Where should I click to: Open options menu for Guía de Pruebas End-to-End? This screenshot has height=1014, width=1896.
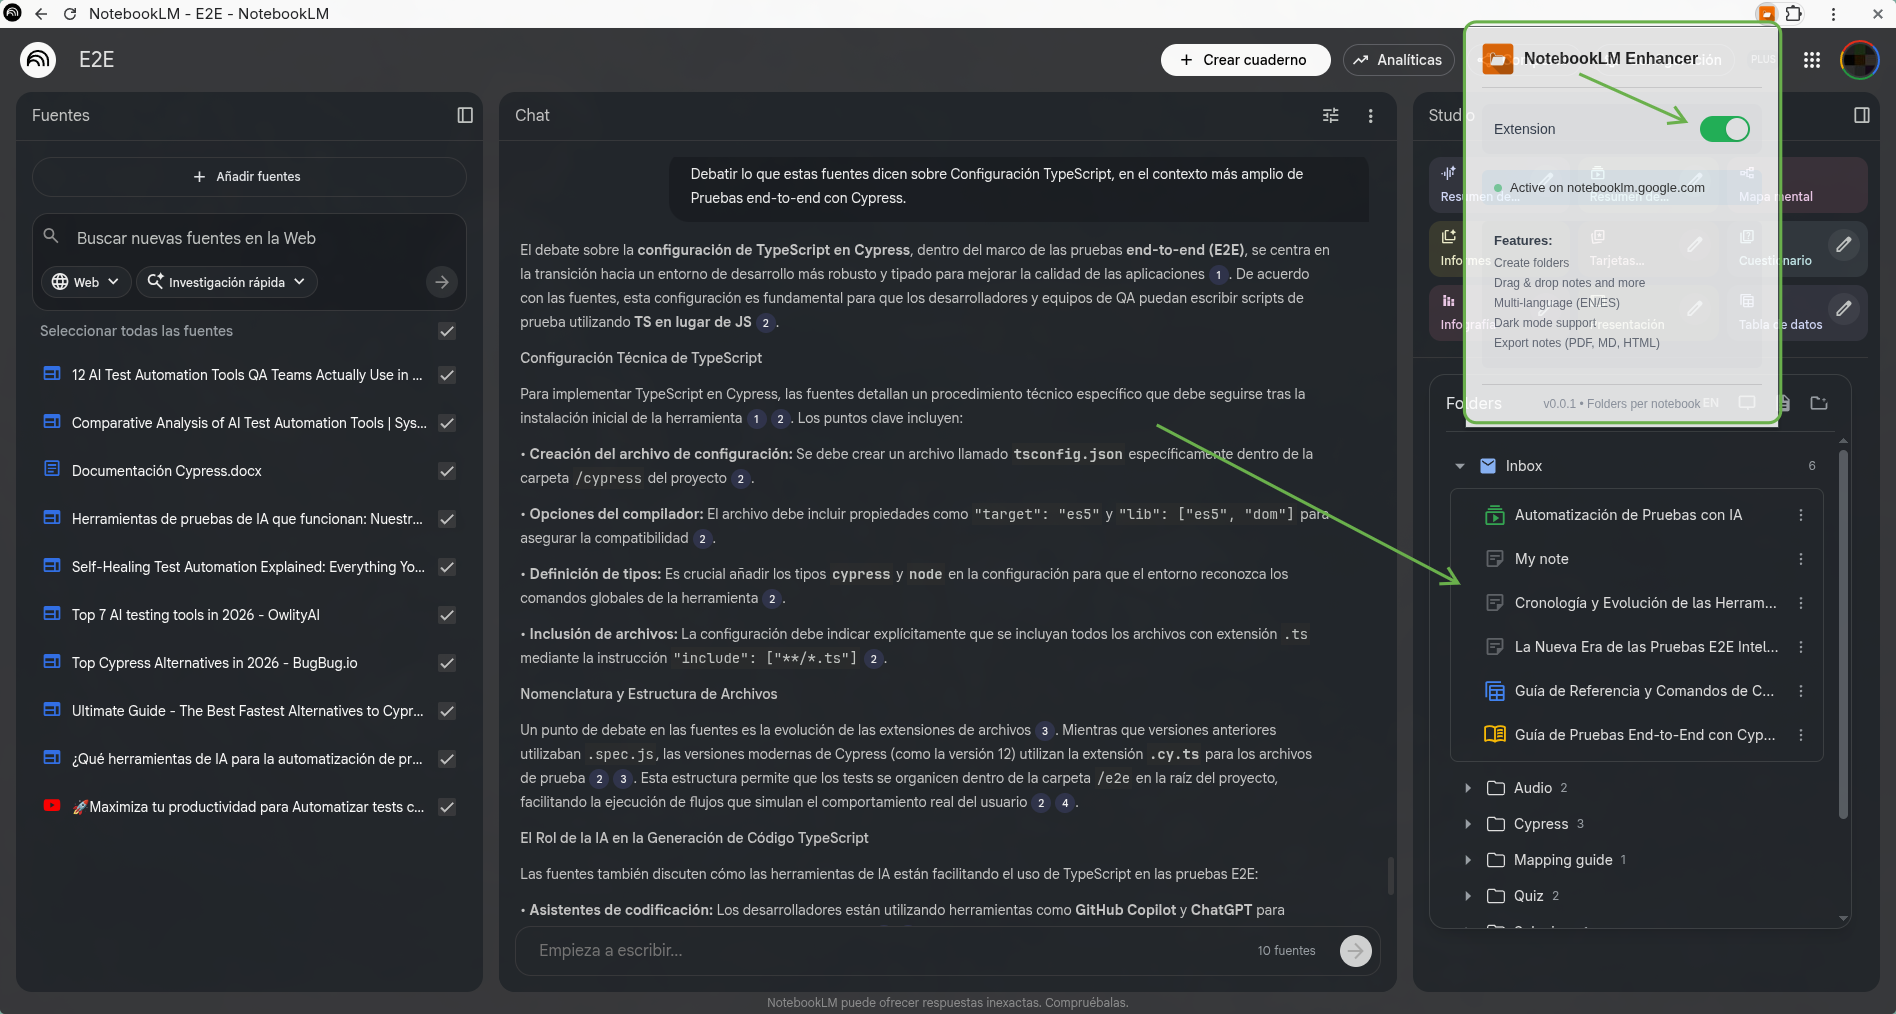[x=1801, y=735]
